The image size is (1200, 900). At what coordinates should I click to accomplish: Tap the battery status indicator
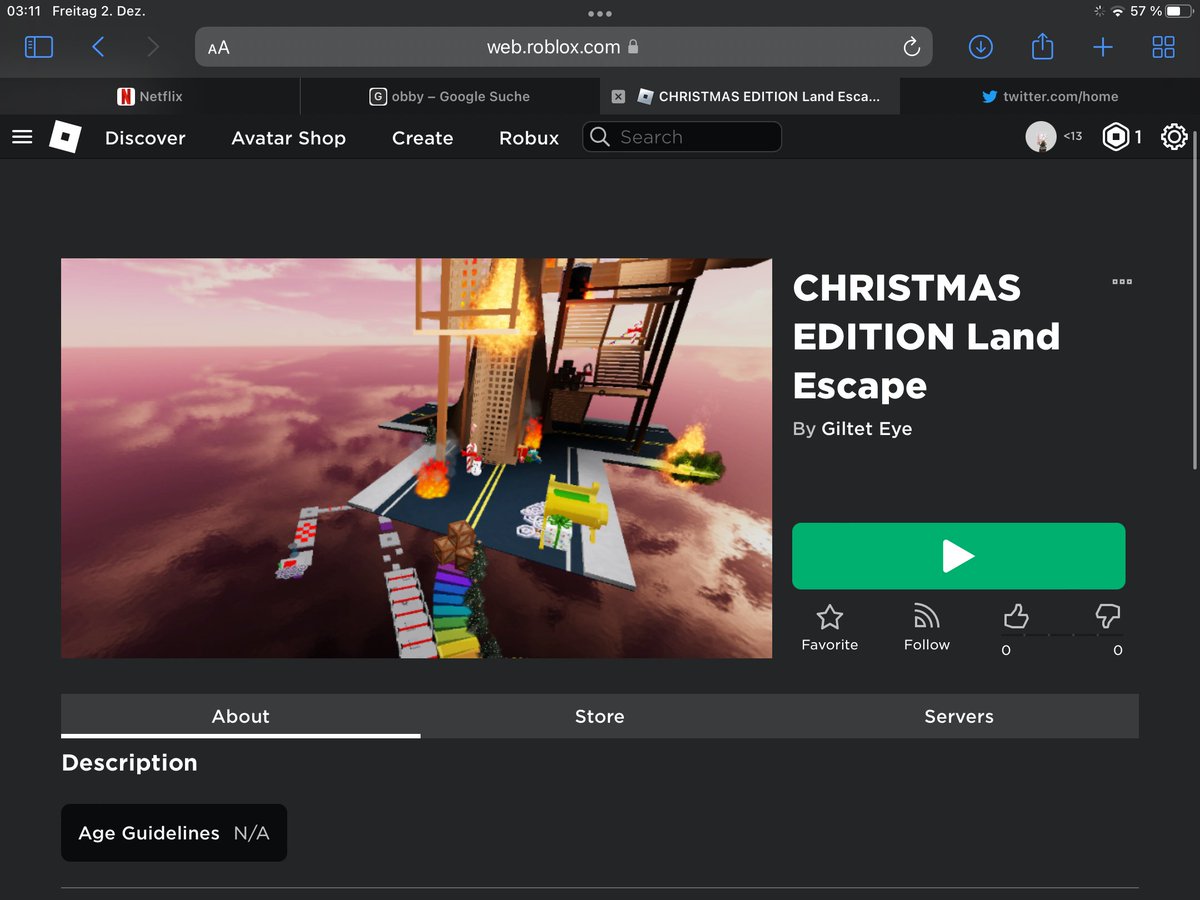coord(1179,11)
